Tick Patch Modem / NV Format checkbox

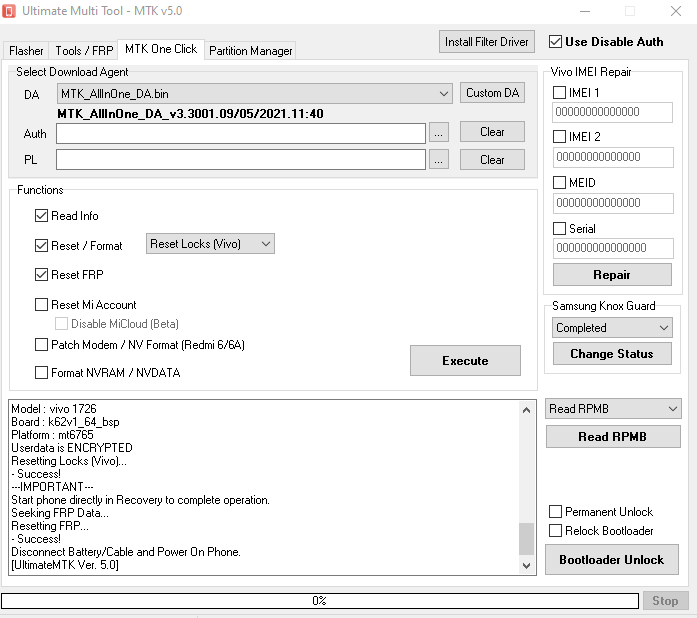(x=41, y=345)
